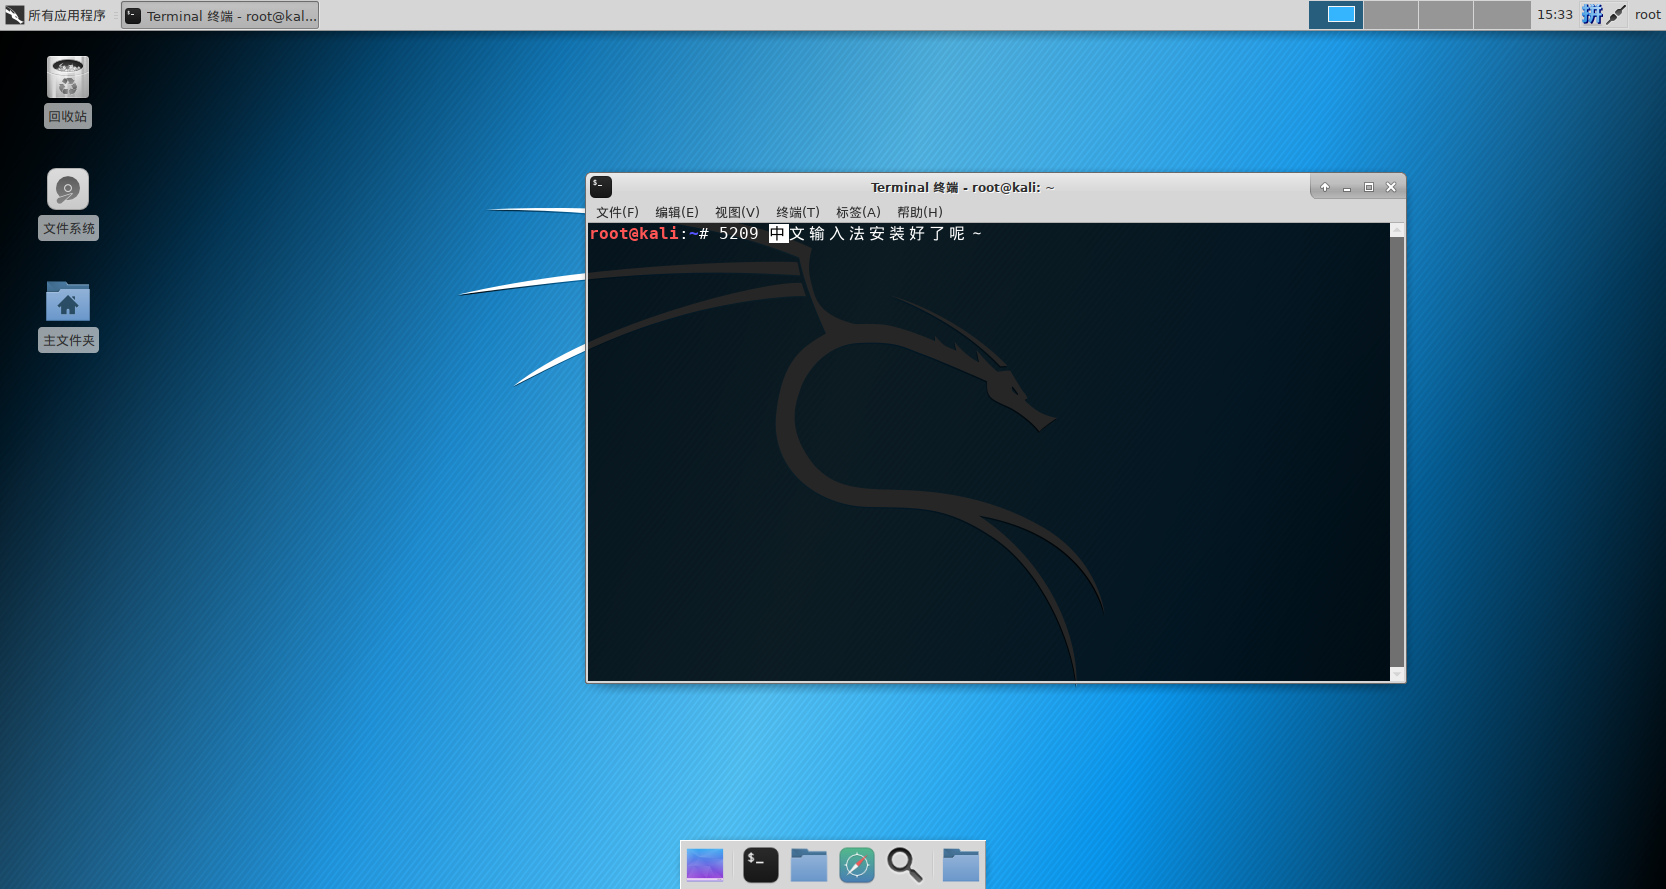Image resolution: width=1666 pixels, height=889 pixels.
Task: Open the 回收站 trash desktop icon
Action: [x=68, y=91]
